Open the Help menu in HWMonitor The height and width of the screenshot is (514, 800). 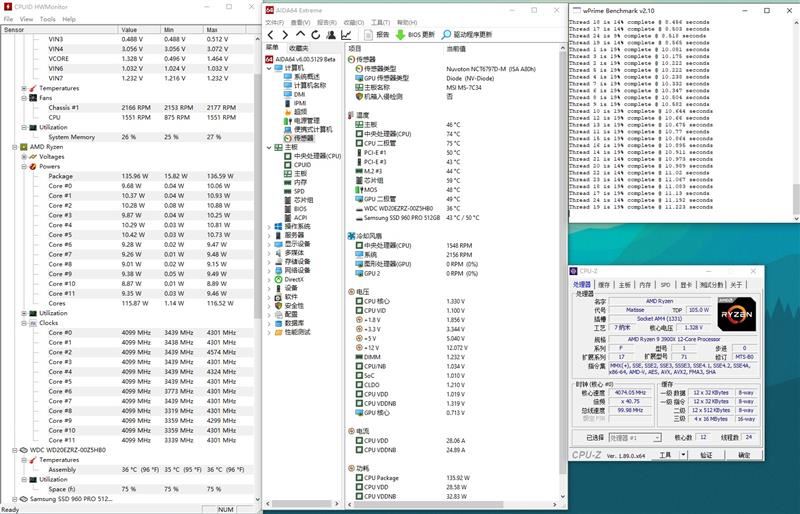click(x=69, y=19)
